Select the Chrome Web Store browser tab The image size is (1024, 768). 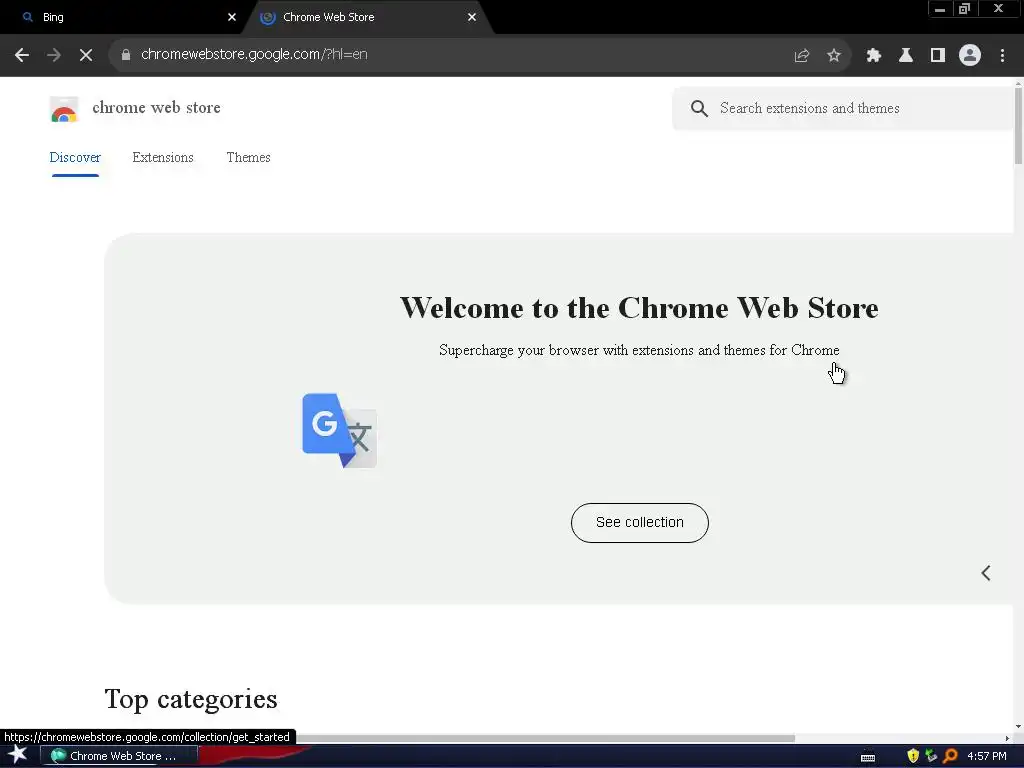(x=369, y=17)
